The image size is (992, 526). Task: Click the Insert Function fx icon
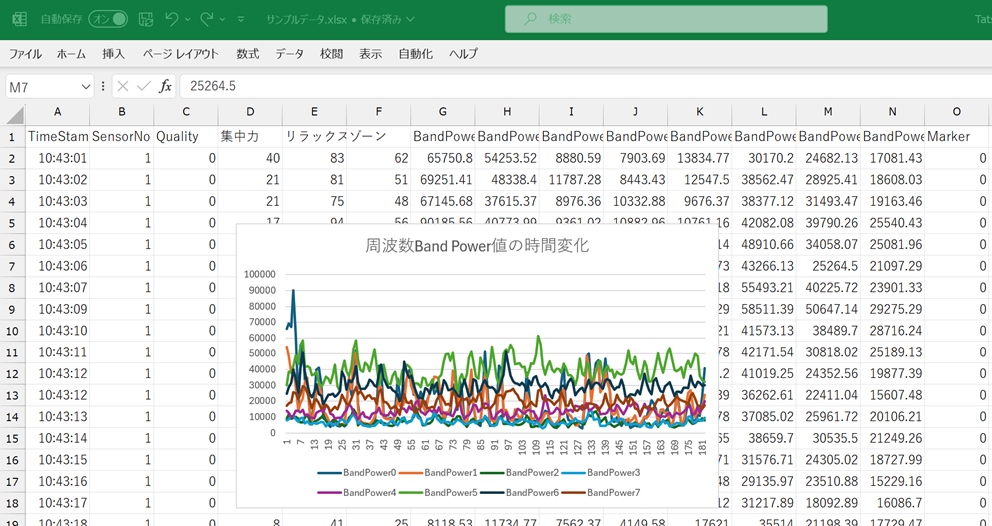166,87
